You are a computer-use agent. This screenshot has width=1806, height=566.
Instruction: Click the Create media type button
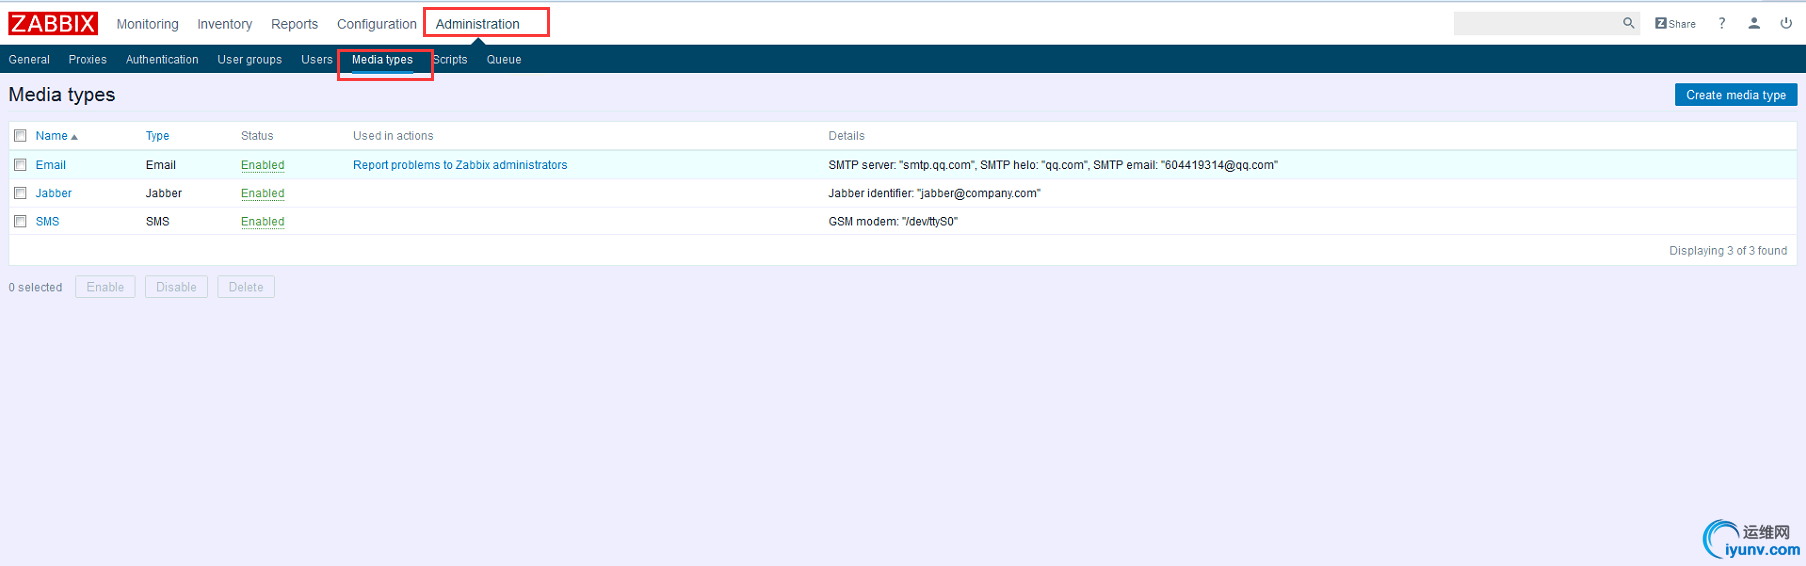click(1736, 95)
